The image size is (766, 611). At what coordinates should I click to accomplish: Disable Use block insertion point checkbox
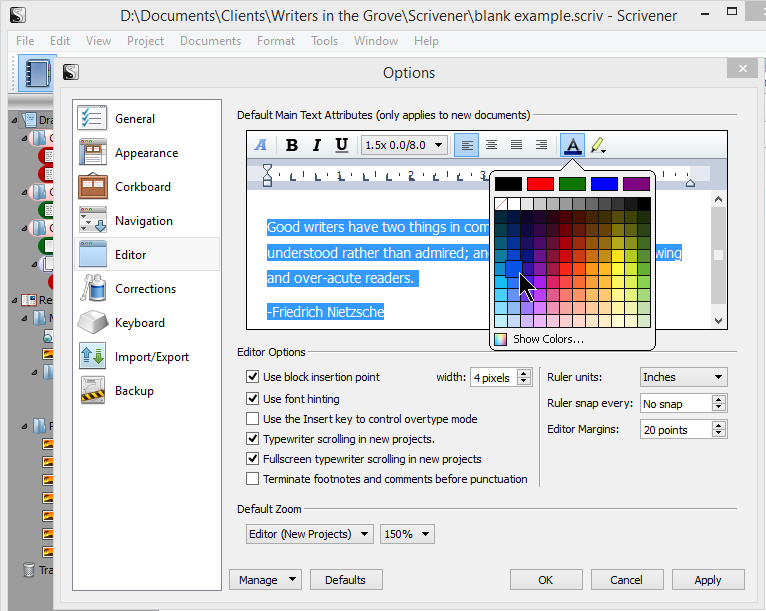point(253,377)
